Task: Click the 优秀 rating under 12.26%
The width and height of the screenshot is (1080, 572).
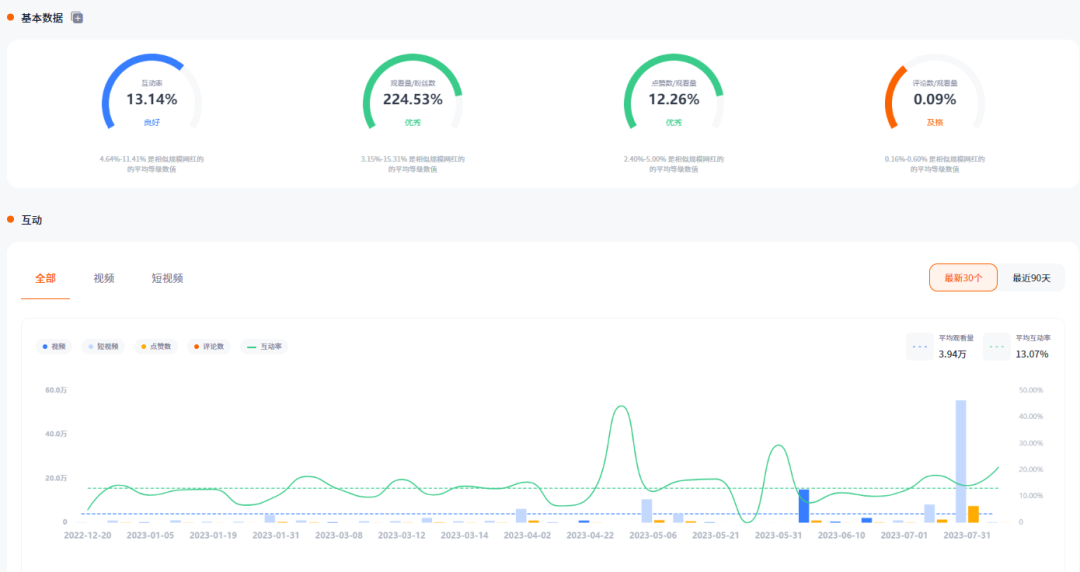Action: (x=674, y=123)
